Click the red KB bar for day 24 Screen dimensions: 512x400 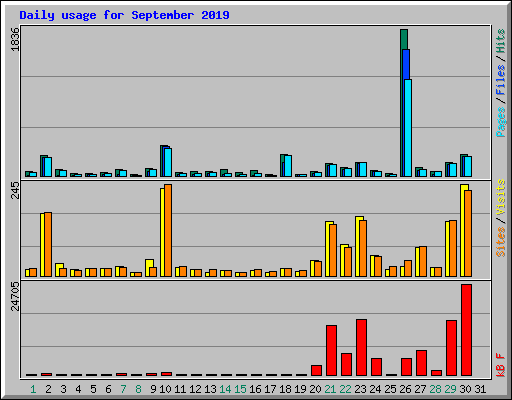coord(376,367)
